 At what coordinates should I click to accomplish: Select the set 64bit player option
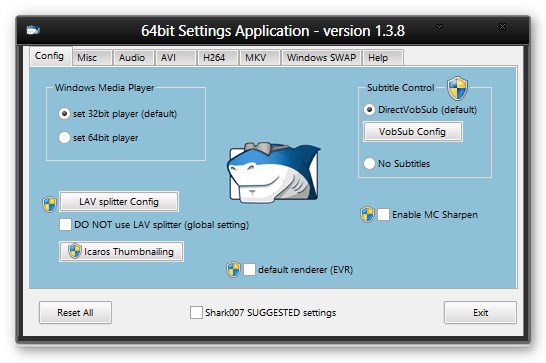[x=64, y=138]
